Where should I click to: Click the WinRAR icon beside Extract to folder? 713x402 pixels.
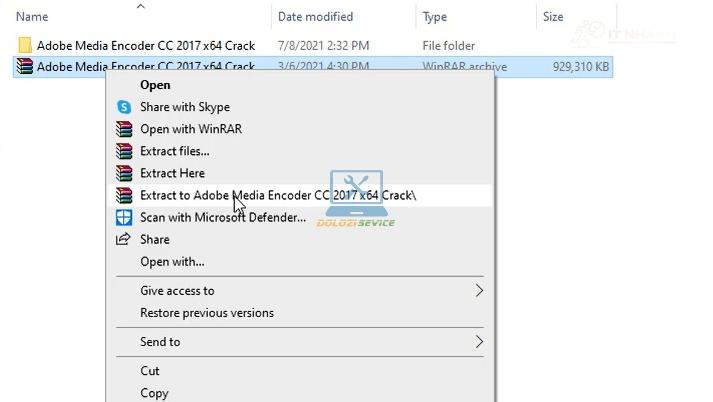[x=124, y=195]
